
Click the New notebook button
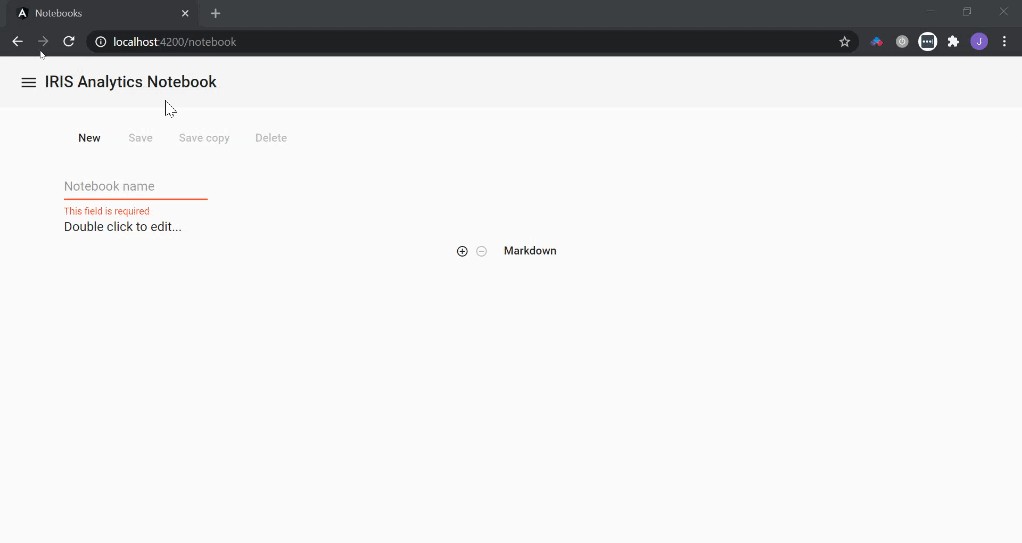pos(89,138)
